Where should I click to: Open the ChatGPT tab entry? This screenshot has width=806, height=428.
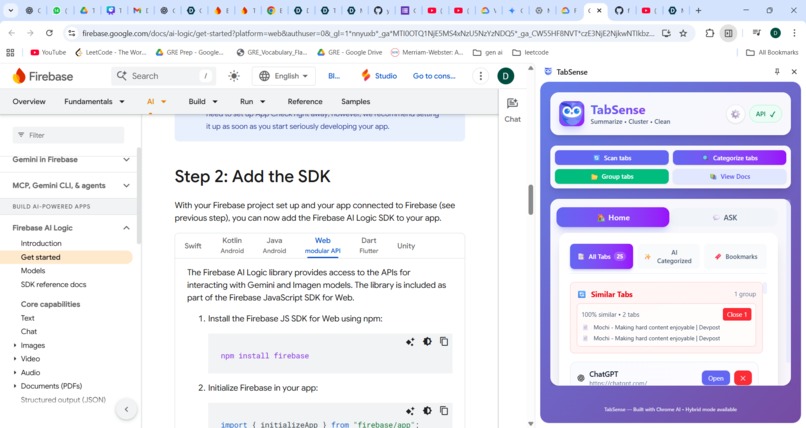[x=716, y=378]
